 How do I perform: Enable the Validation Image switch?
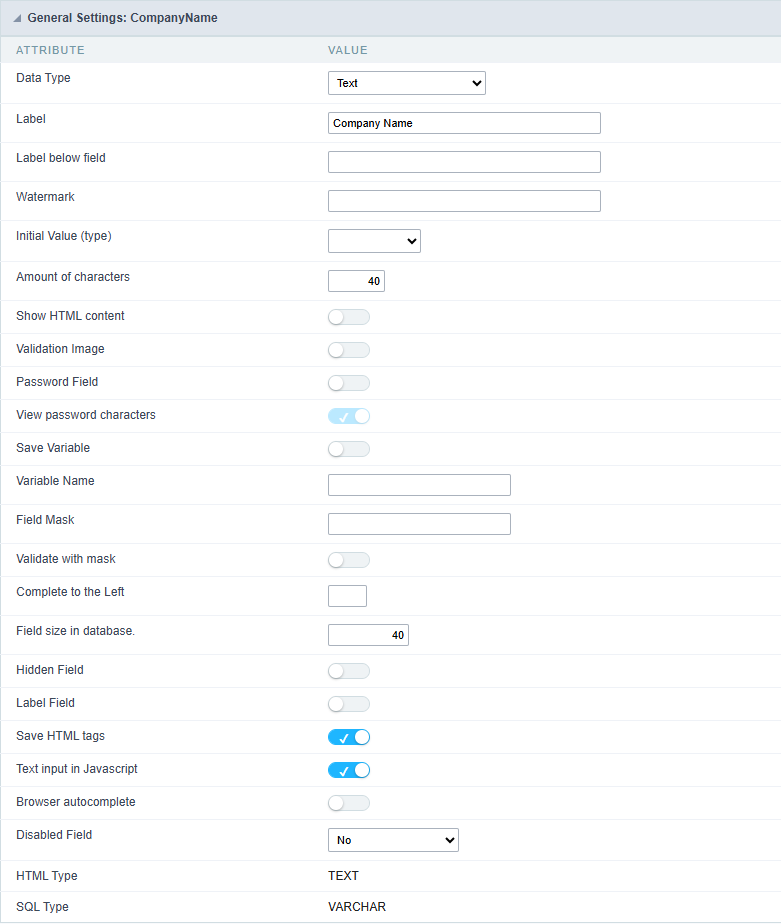pyautogui.click(x=349, y=350)
